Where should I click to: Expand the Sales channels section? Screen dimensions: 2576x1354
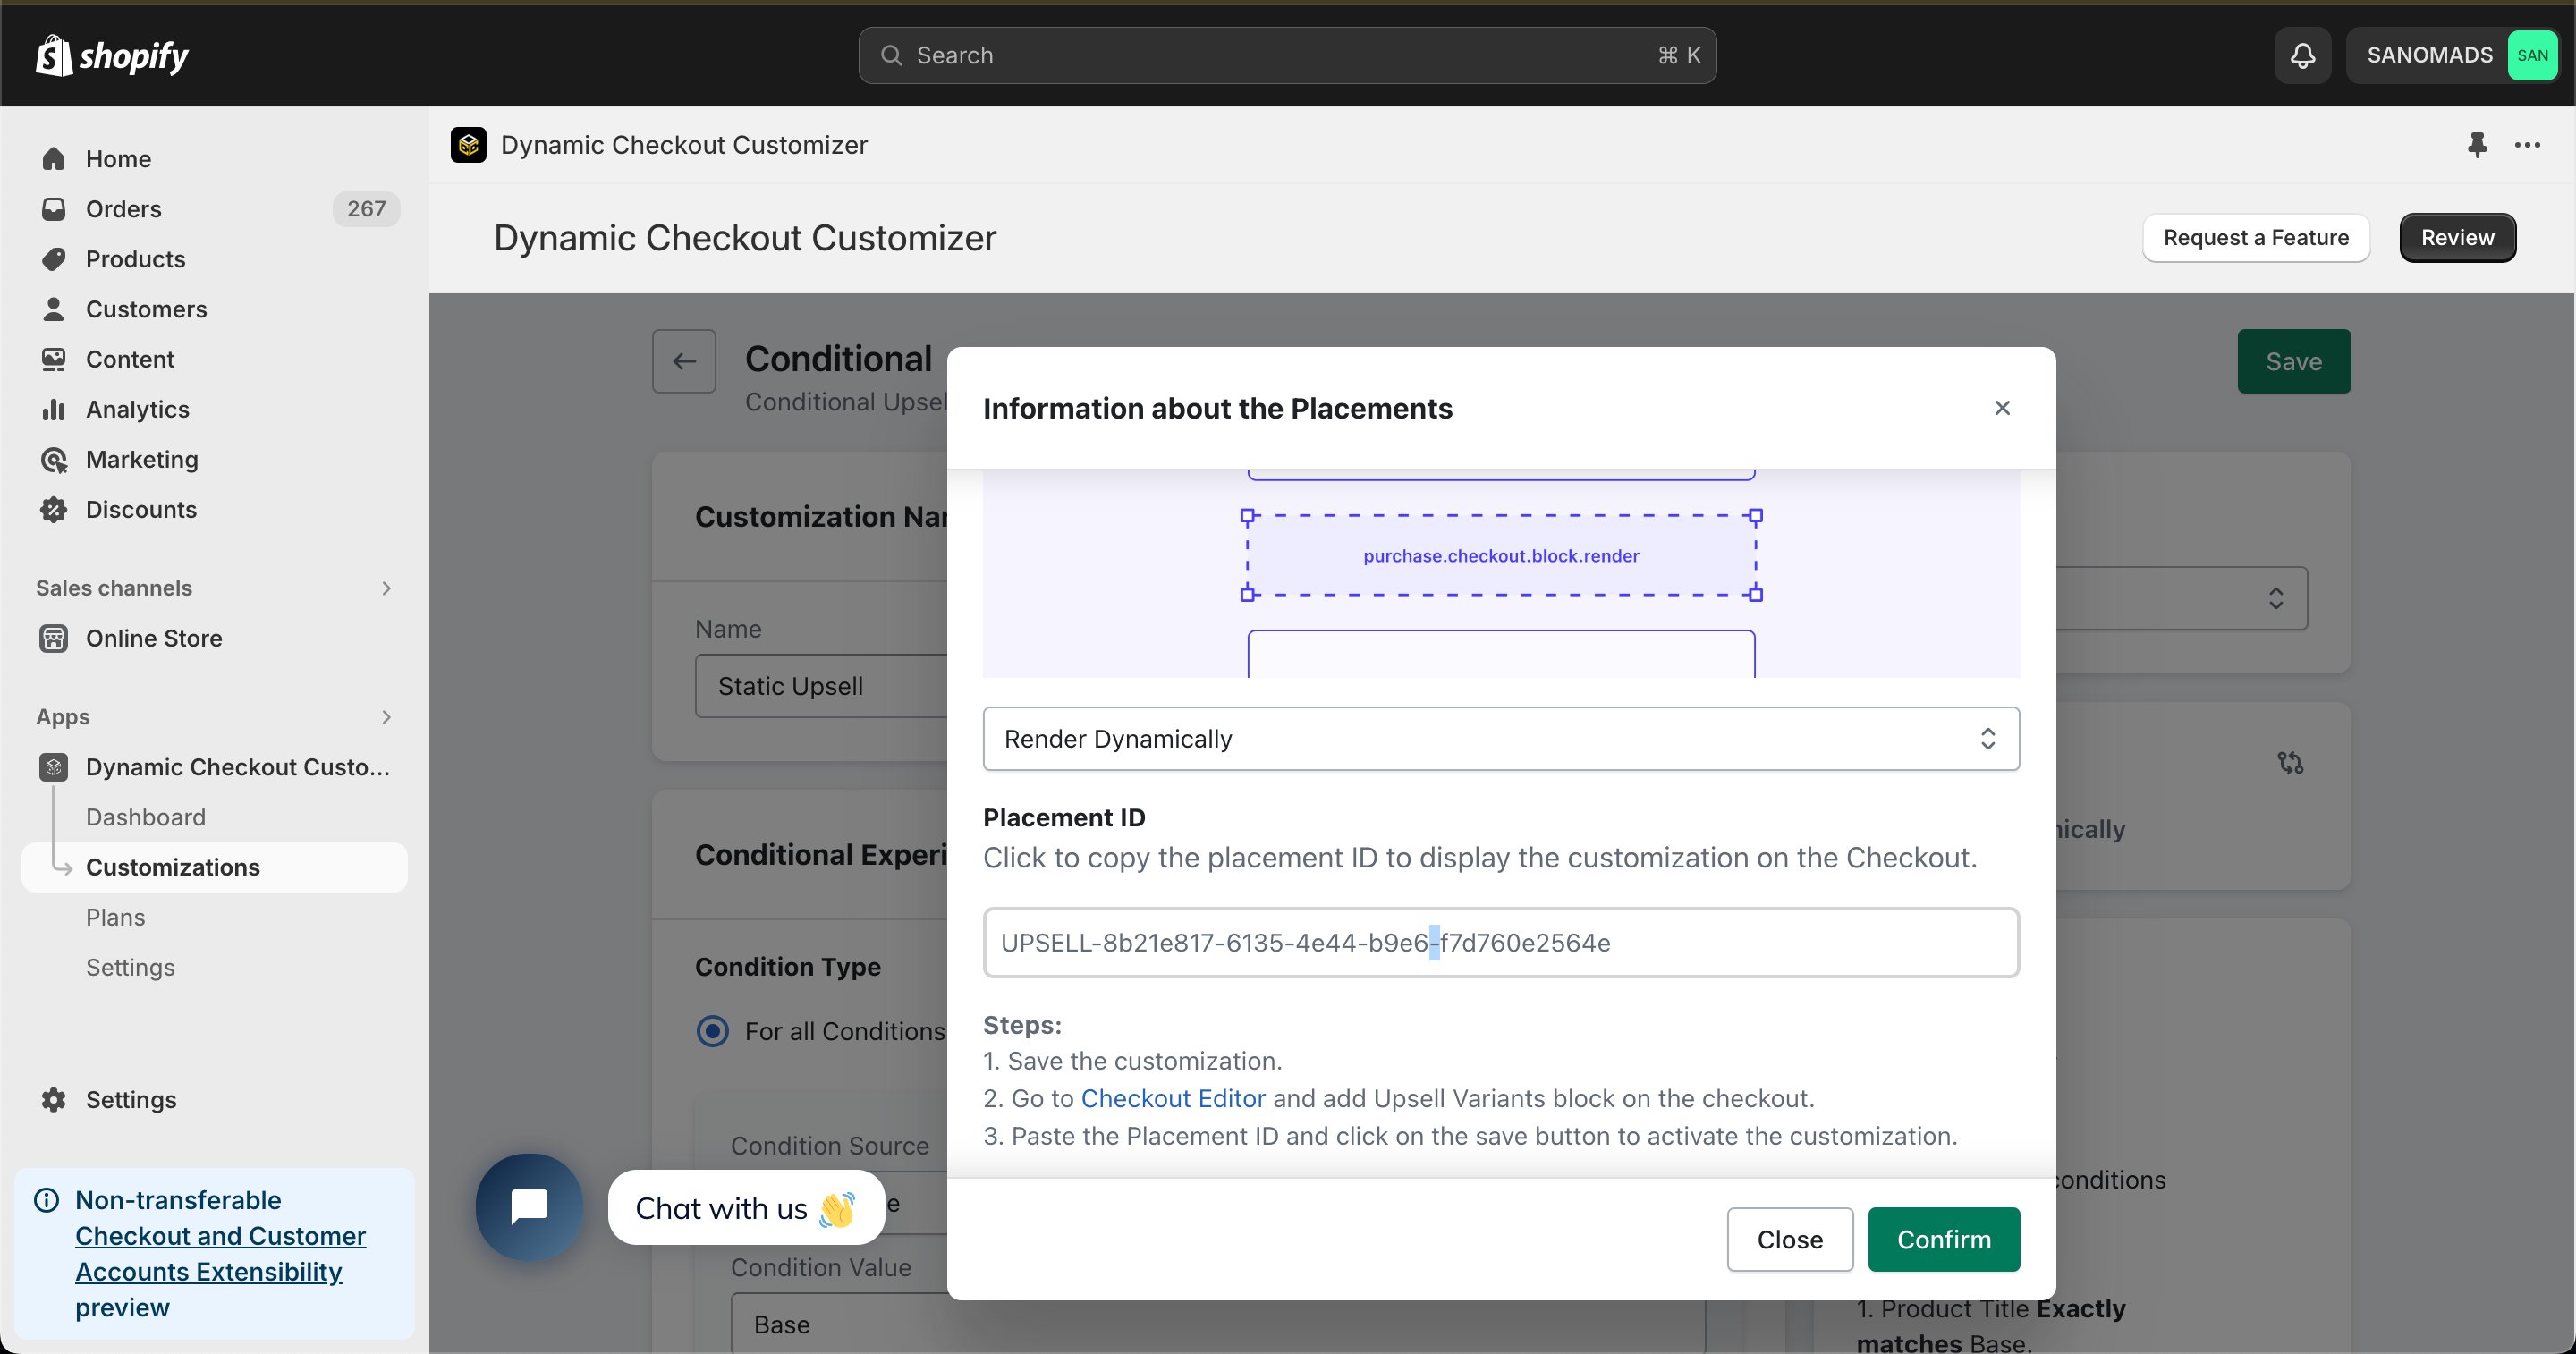coord(386,588)
